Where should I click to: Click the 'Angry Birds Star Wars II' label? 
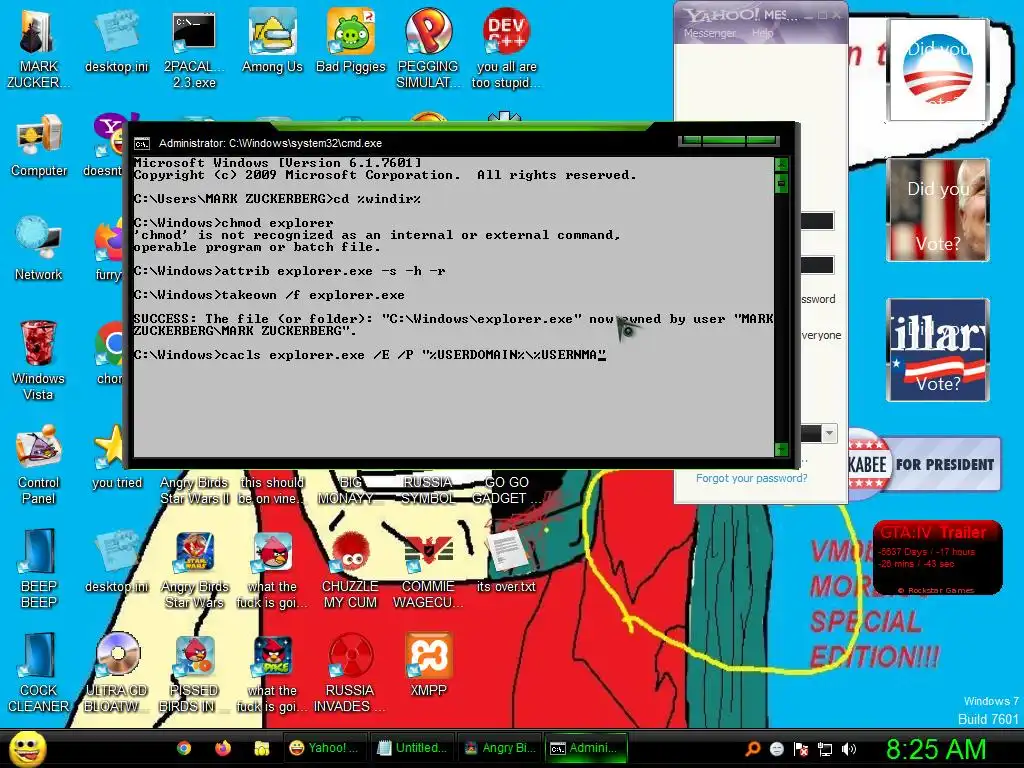pos(194,490)
